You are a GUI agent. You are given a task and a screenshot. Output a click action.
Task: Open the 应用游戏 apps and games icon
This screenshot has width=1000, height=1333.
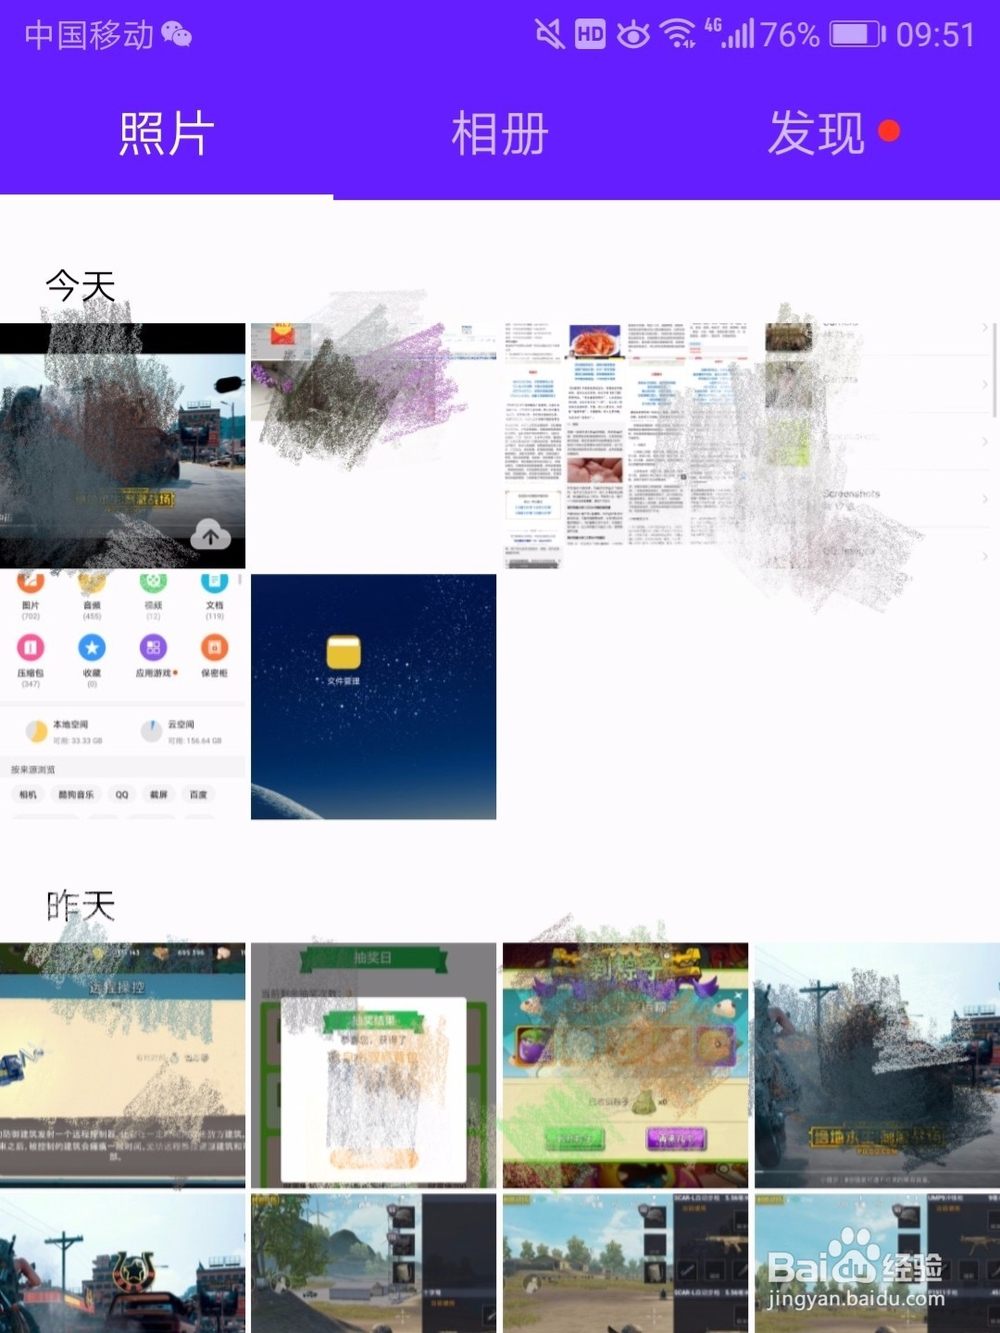[x=153, y=648]
